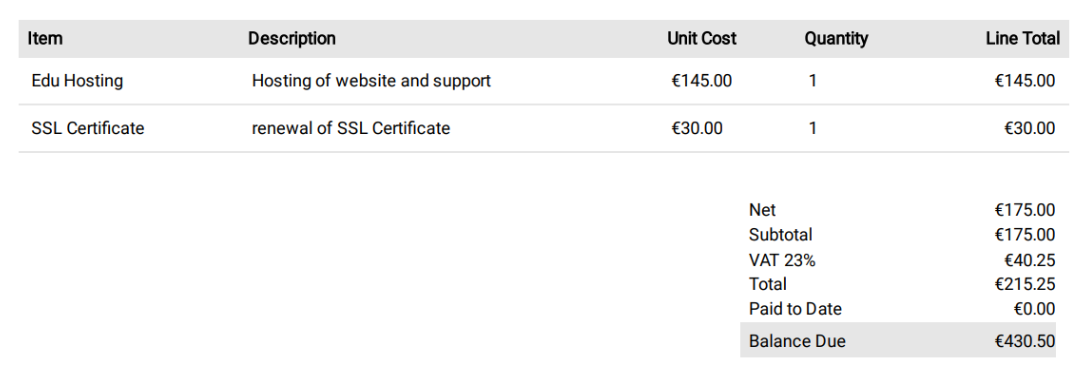Click the Line Total column header
The width and height of the screenshot is (1085, 370).
(x=1023, y=39)
